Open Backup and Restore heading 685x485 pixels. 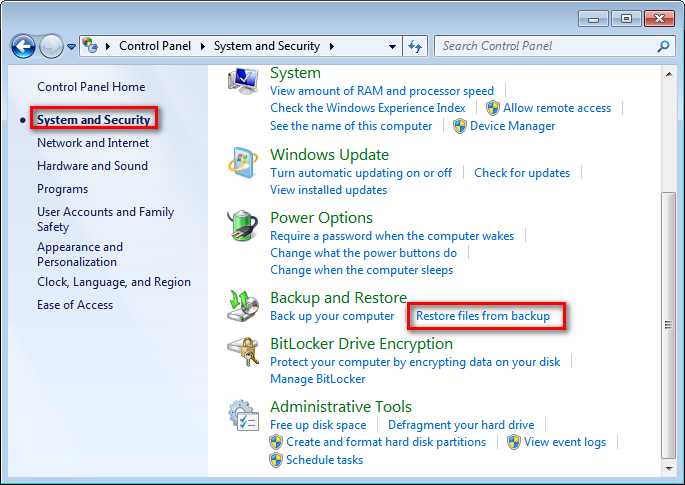point(339,298)
